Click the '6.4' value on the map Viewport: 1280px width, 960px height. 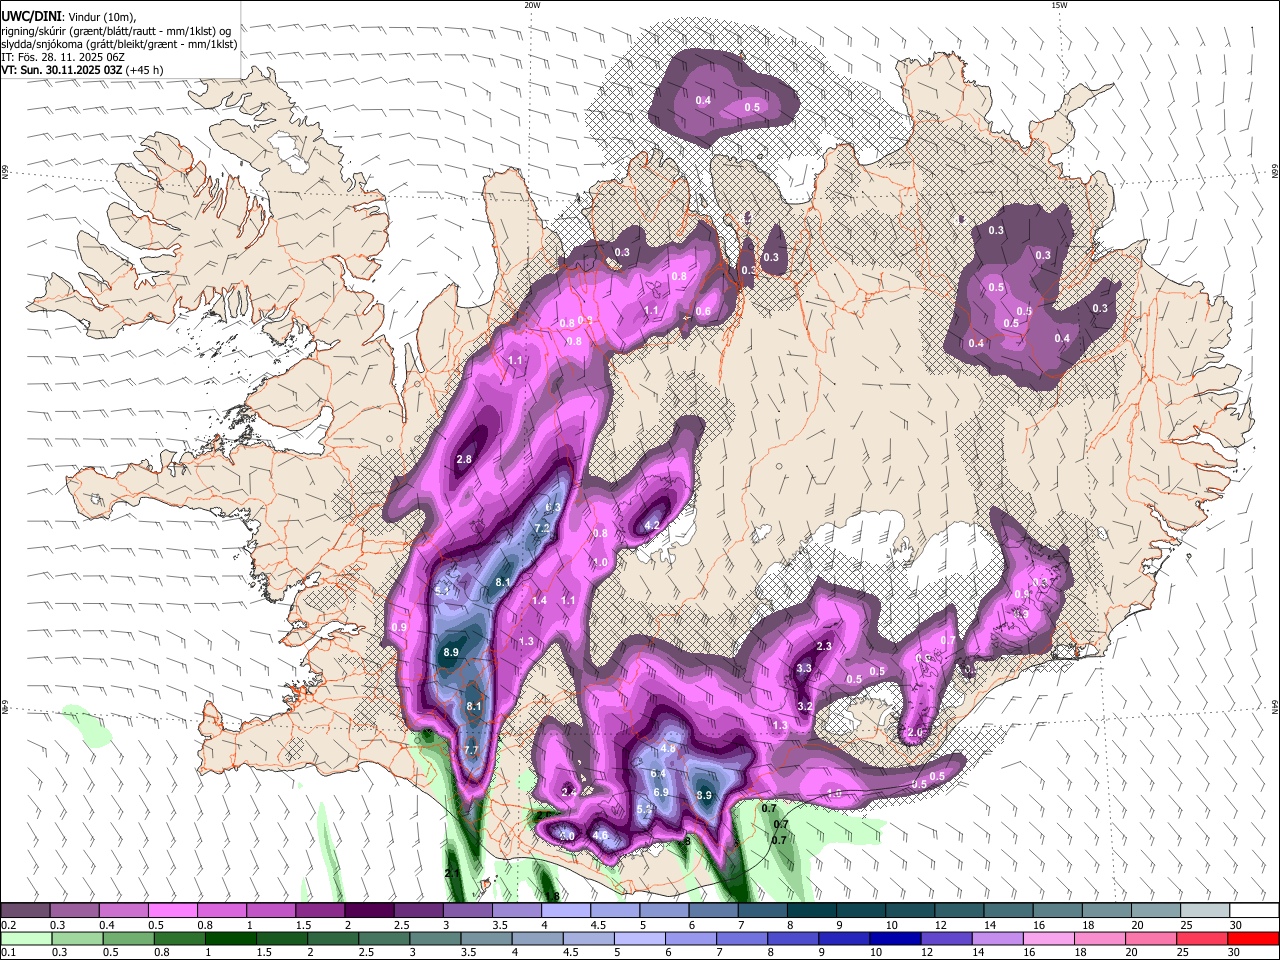click(x=658, y=774)
